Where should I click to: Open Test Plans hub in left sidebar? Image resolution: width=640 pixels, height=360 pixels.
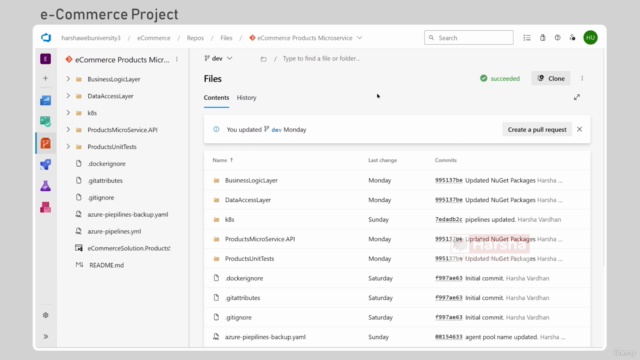pyautogui.click(x=45, y=186)
